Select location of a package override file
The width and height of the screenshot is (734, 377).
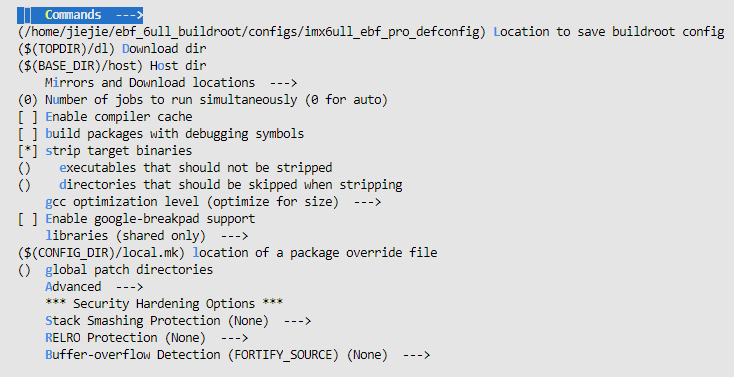click(x=228, y=253)
